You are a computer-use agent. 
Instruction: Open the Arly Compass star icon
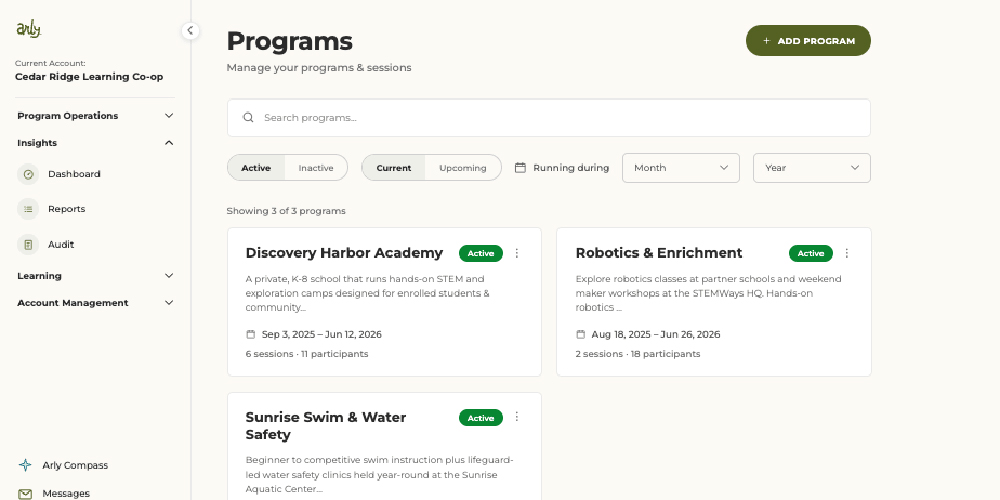(25, 465)
